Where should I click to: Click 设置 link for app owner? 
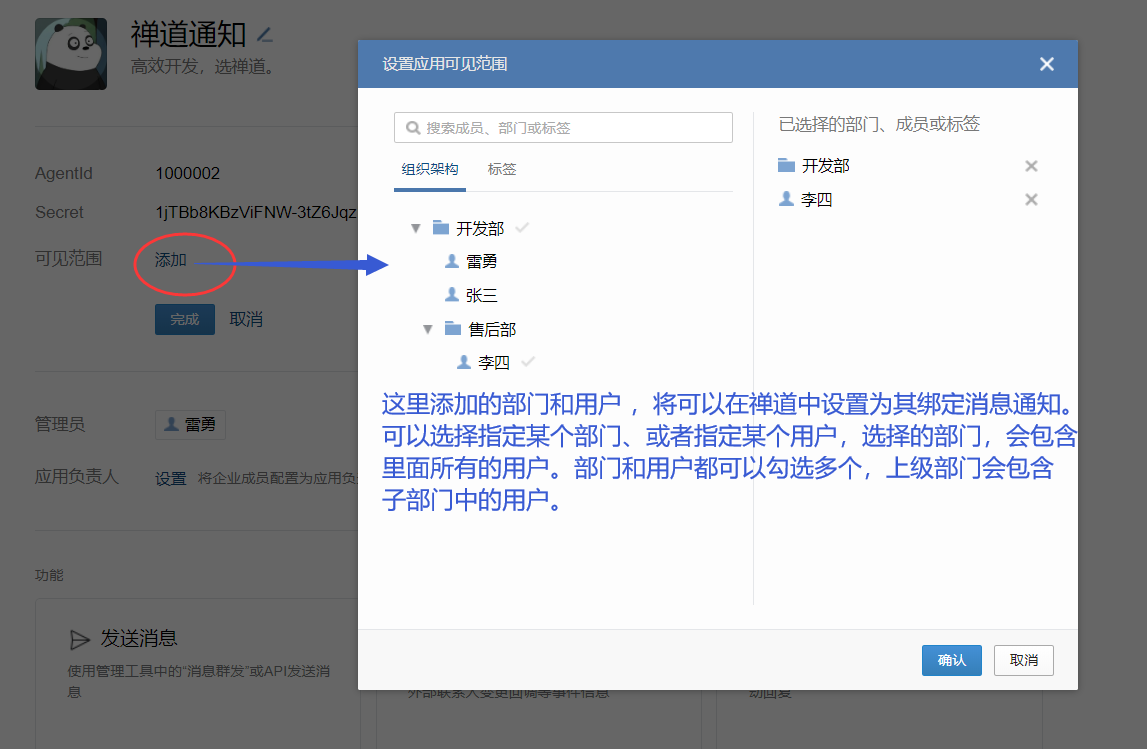click(170, 478)
